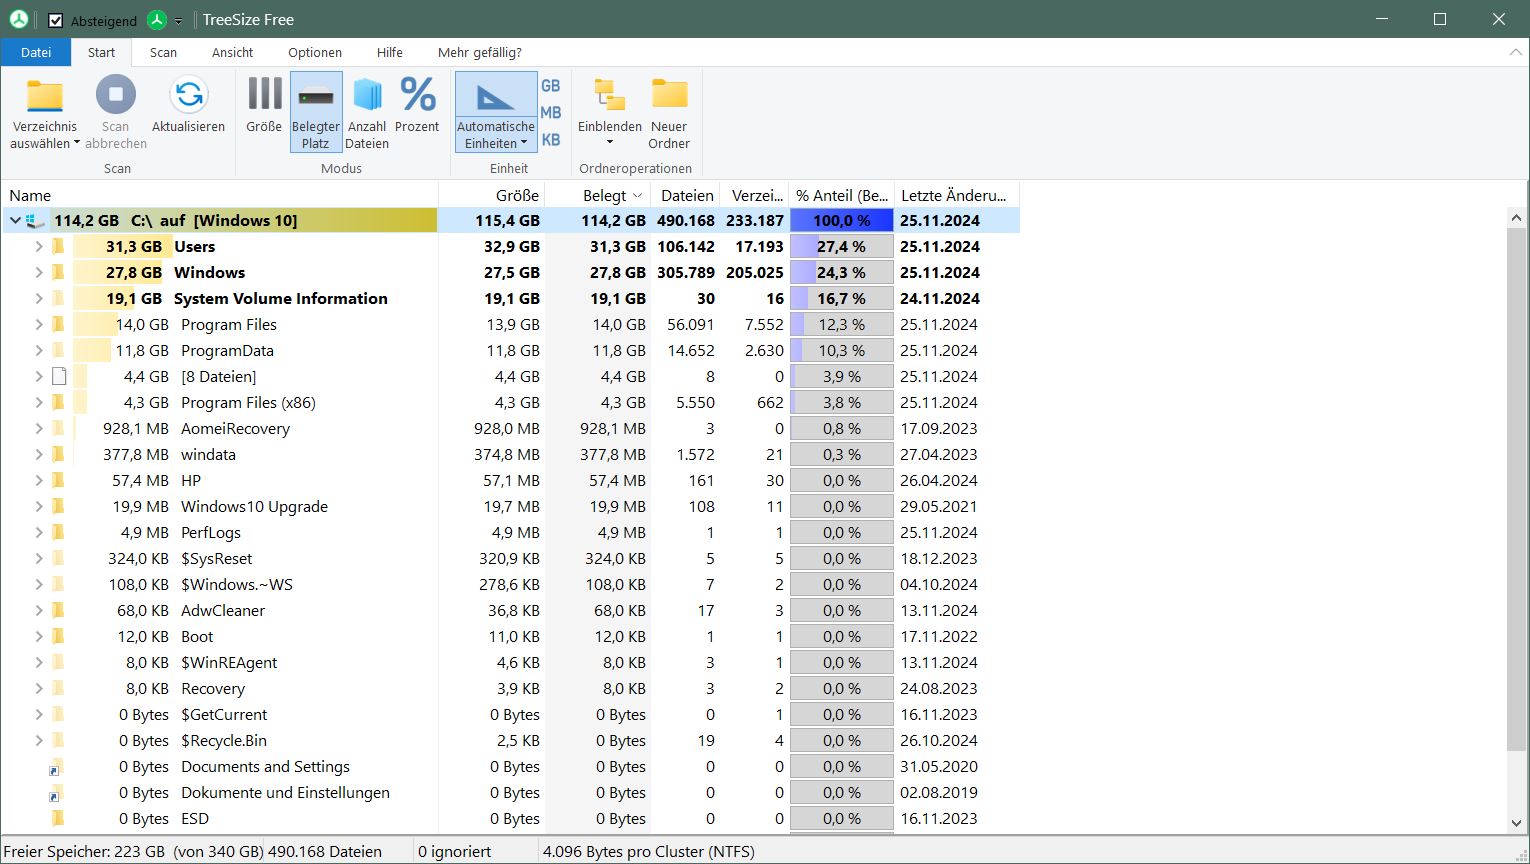Refresh with the Aktualisieren icon
Screen dimensions: 1530x864
[188, 96]
